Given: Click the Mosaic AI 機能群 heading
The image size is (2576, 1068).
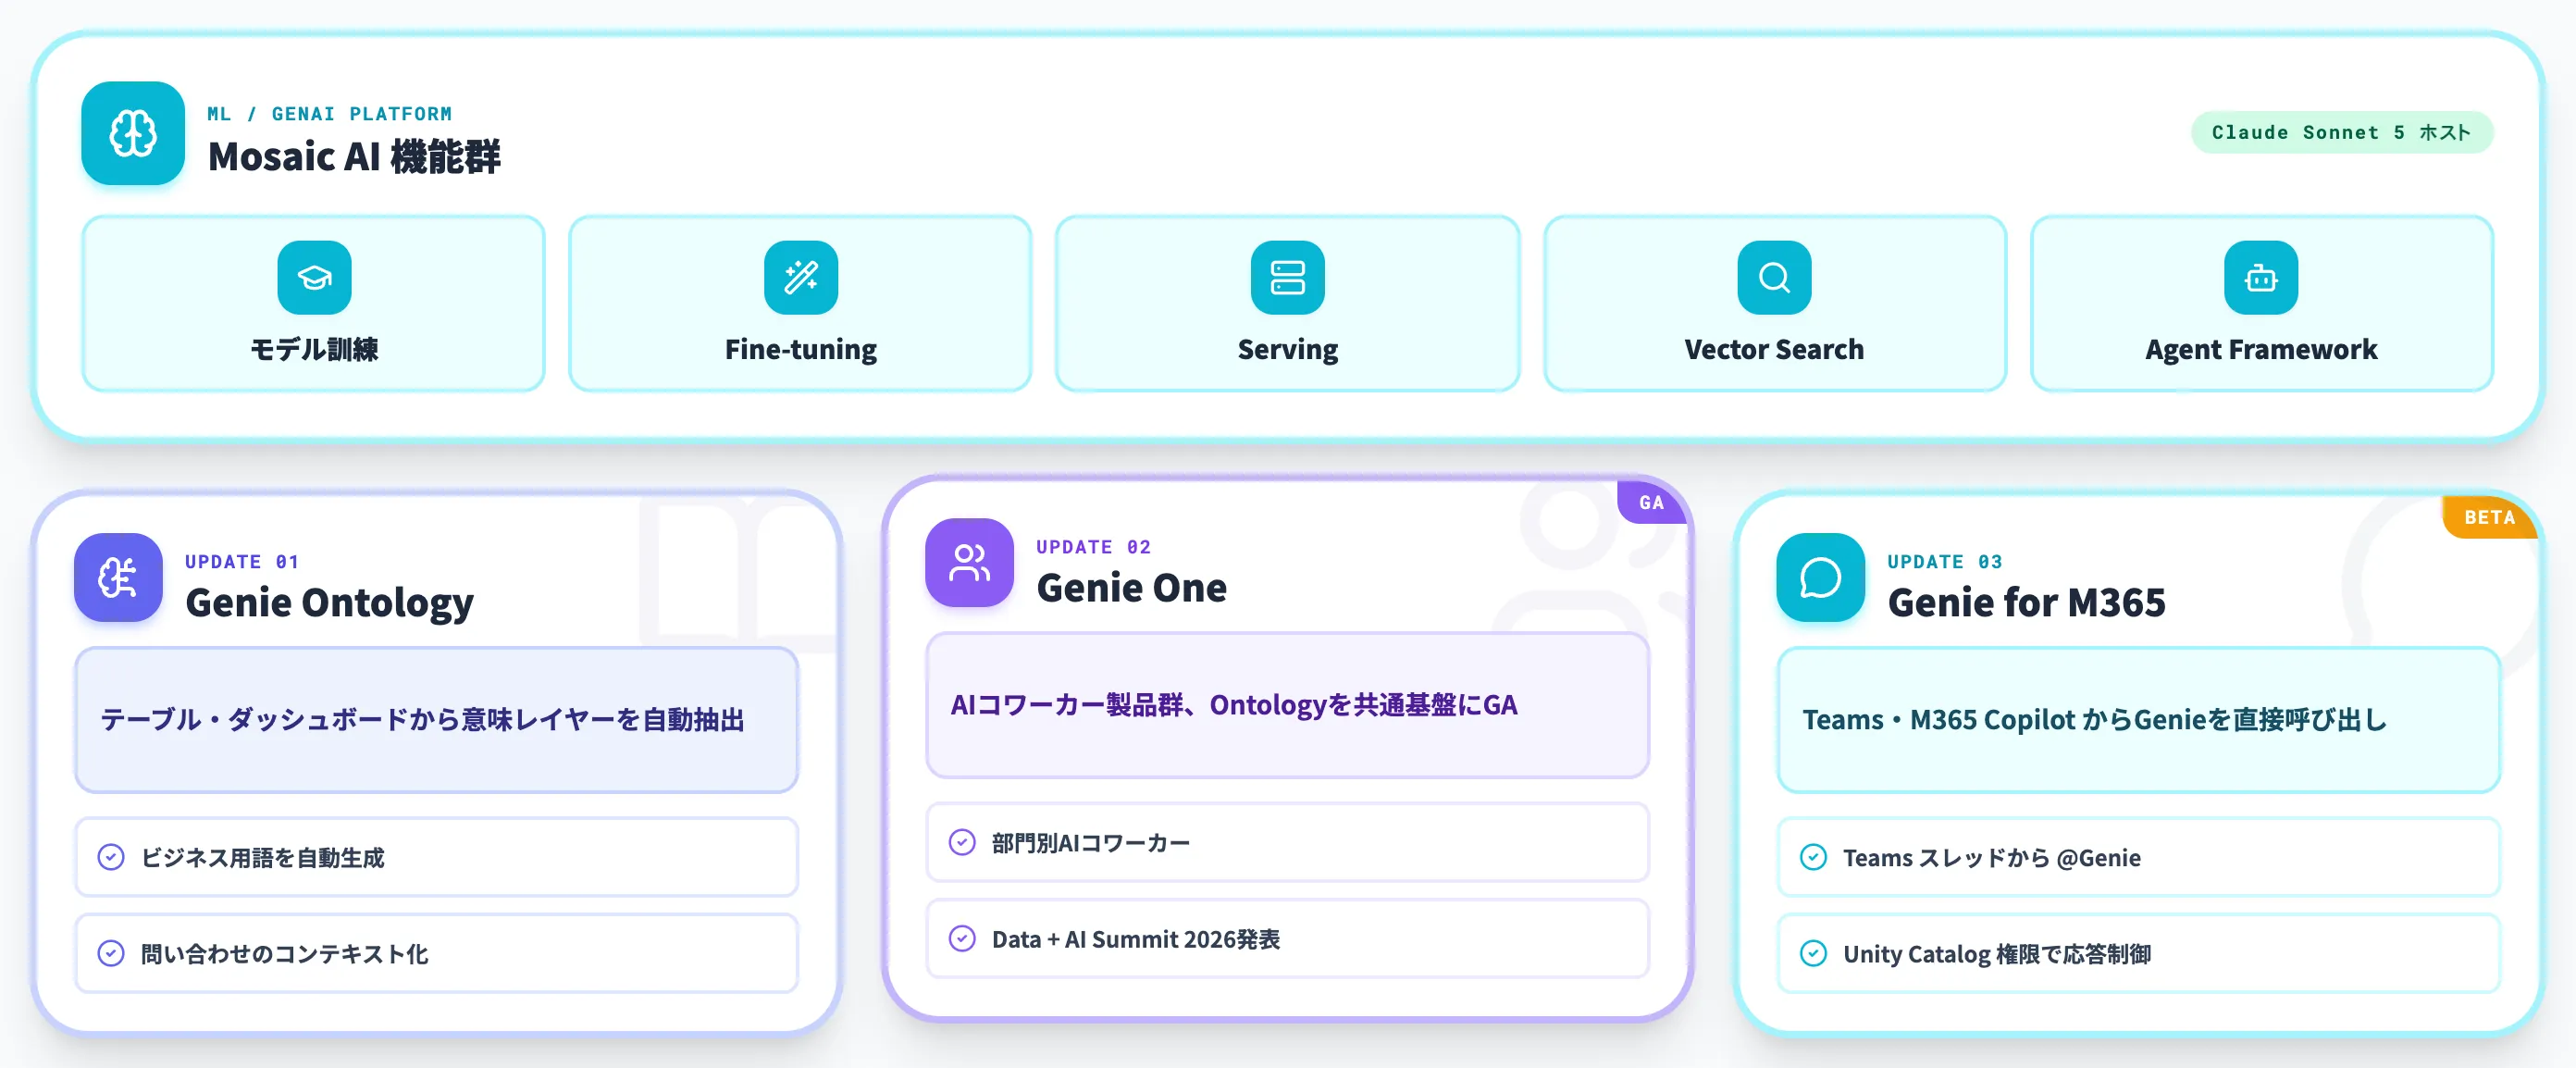Looking at the screenshot, I should click(x=354, y=156).
